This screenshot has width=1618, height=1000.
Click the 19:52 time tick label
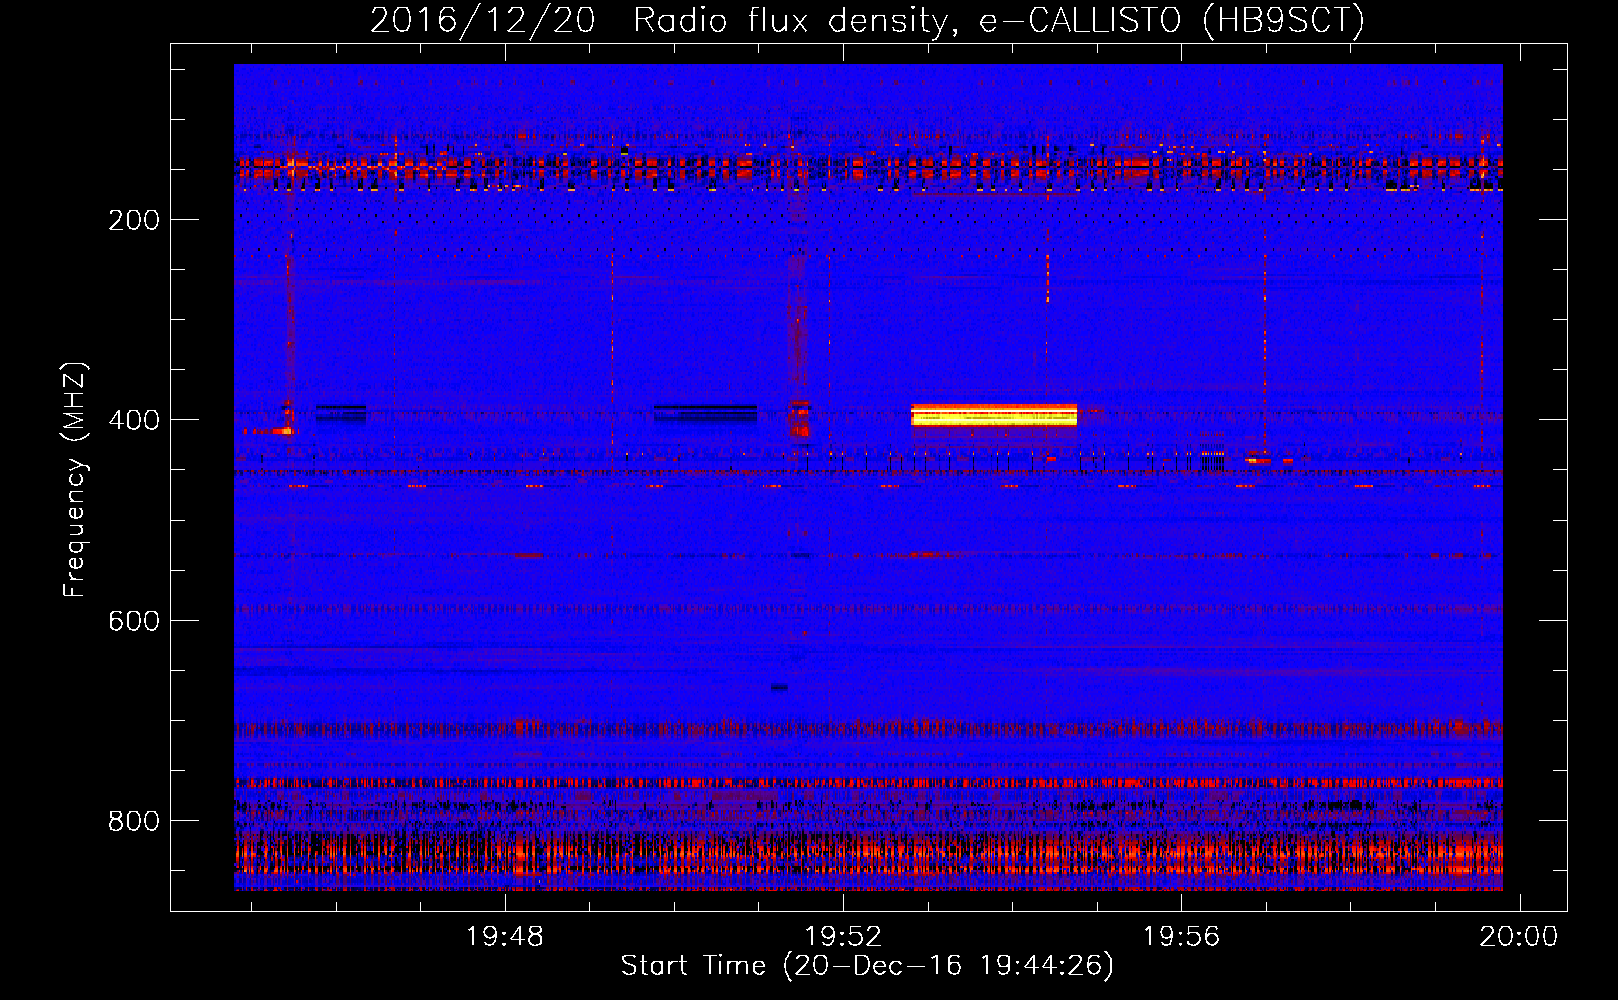(843, 937)
